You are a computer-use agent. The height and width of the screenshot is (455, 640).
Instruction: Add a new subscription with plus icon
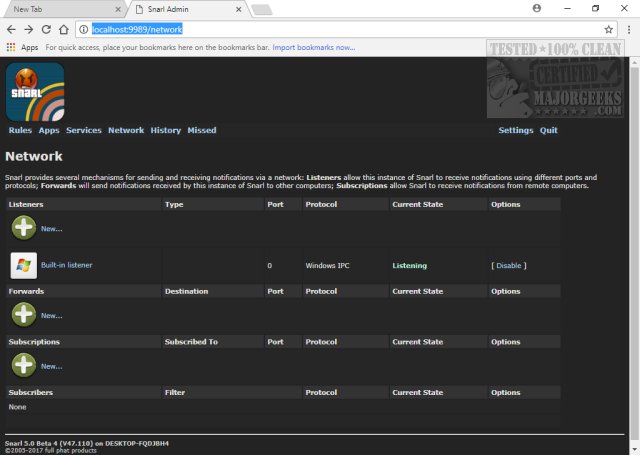click(24, 365)
